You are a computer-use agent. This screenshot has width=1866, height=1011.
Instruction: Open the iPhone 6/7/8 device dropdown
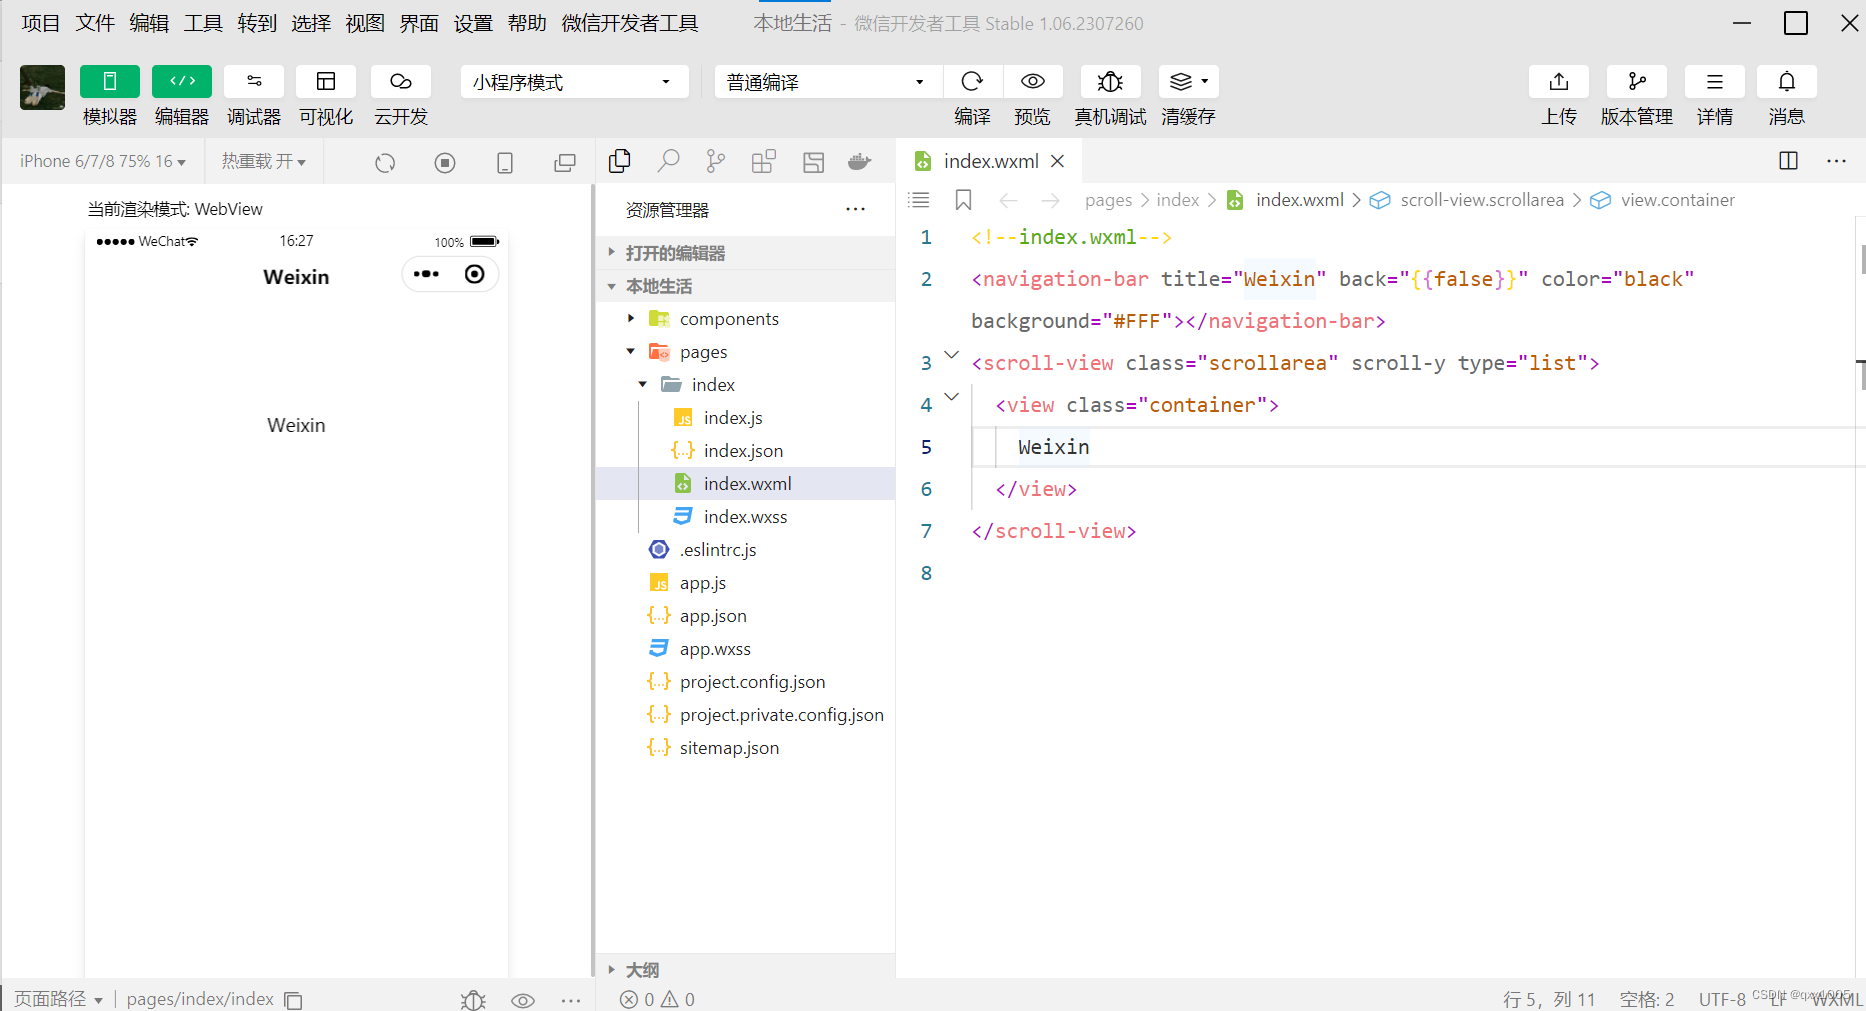pos(102,161)
